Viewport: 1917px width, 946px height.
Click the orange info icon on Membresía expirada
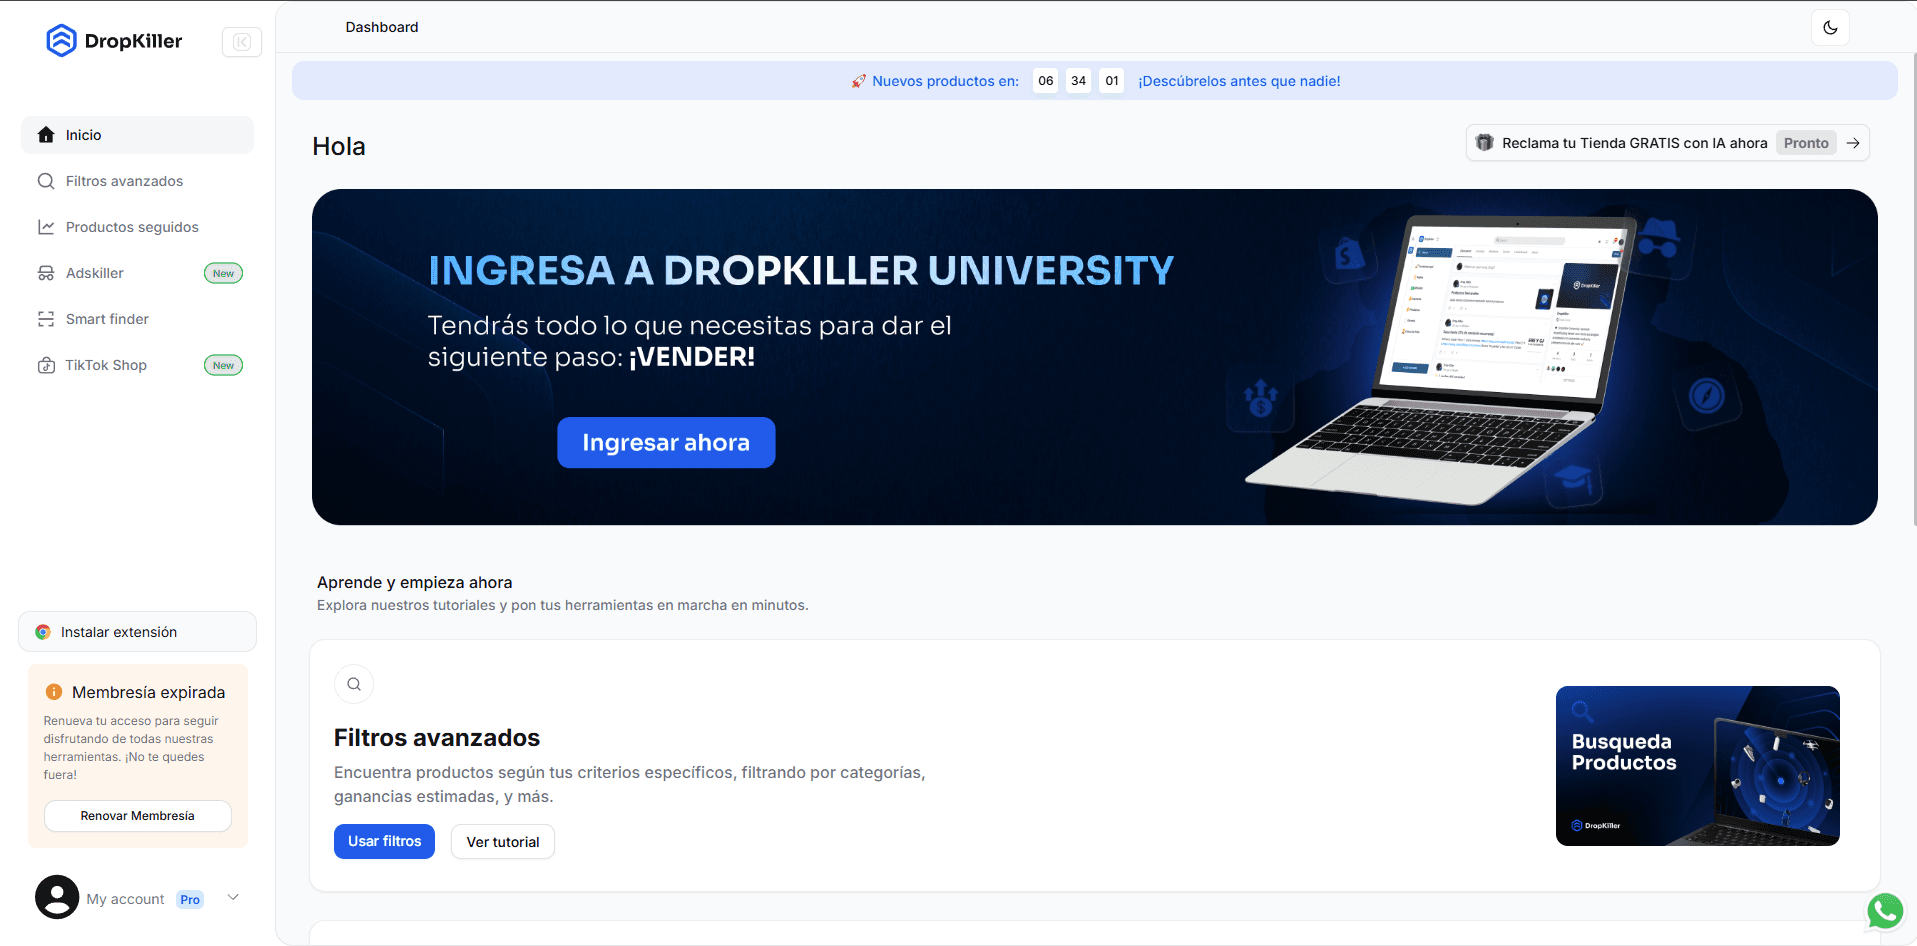54,692
